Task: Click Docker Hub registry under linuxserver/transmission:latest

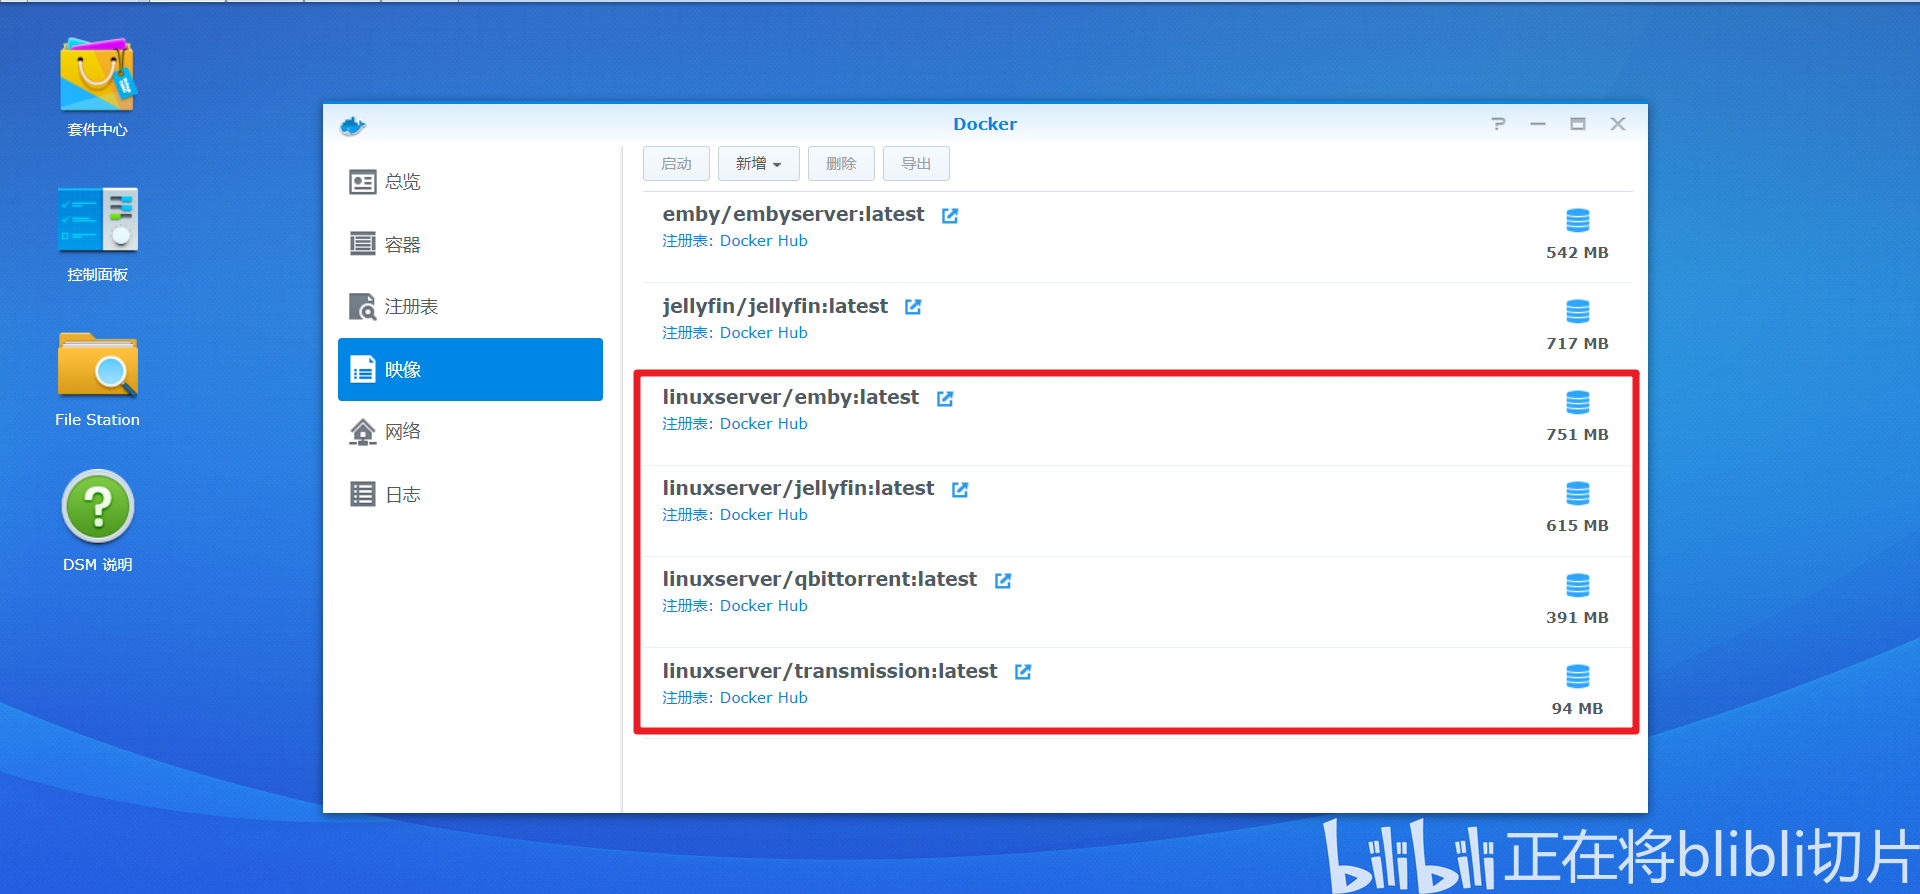Action: click(764, 698)
